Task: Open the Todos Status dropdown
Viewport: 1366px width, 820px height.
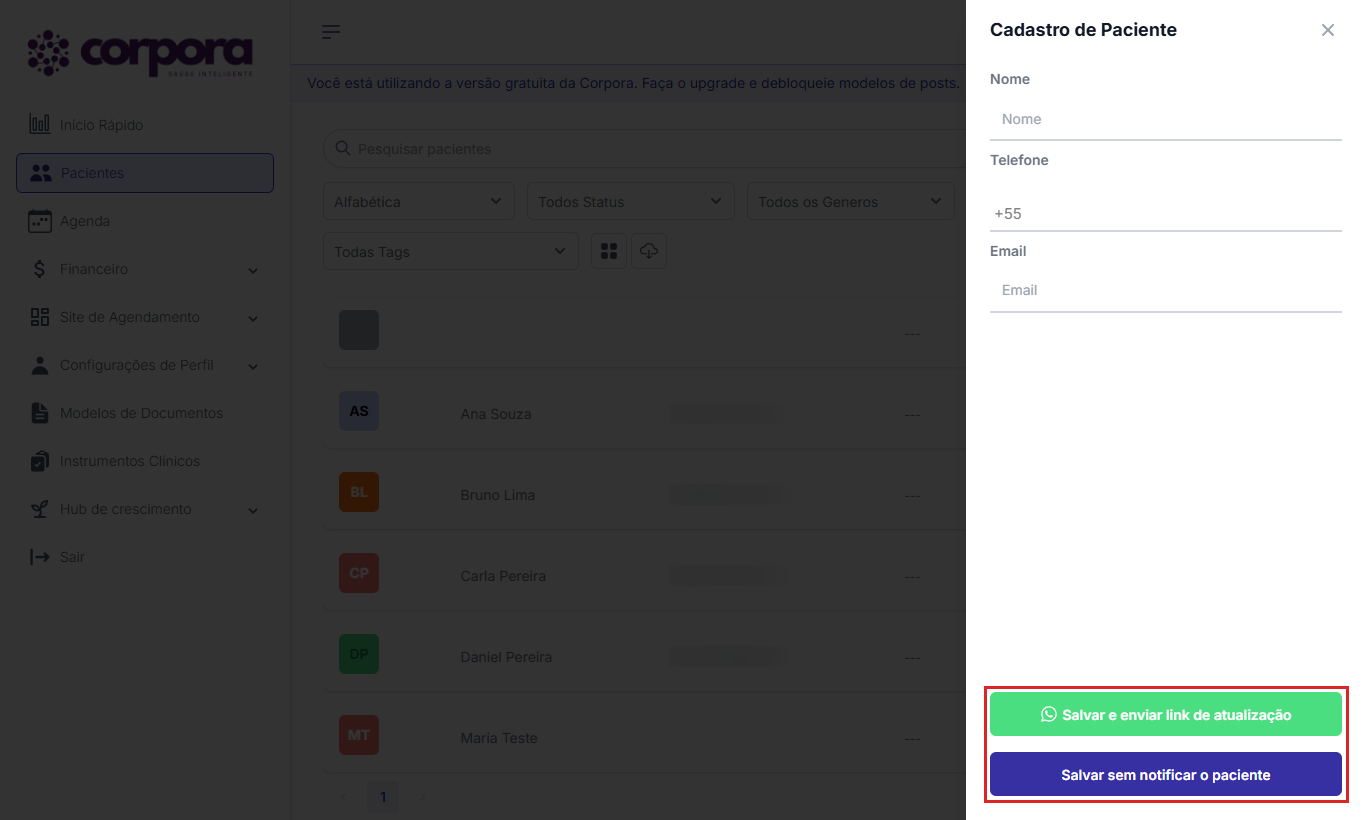Action: [631, 201]
